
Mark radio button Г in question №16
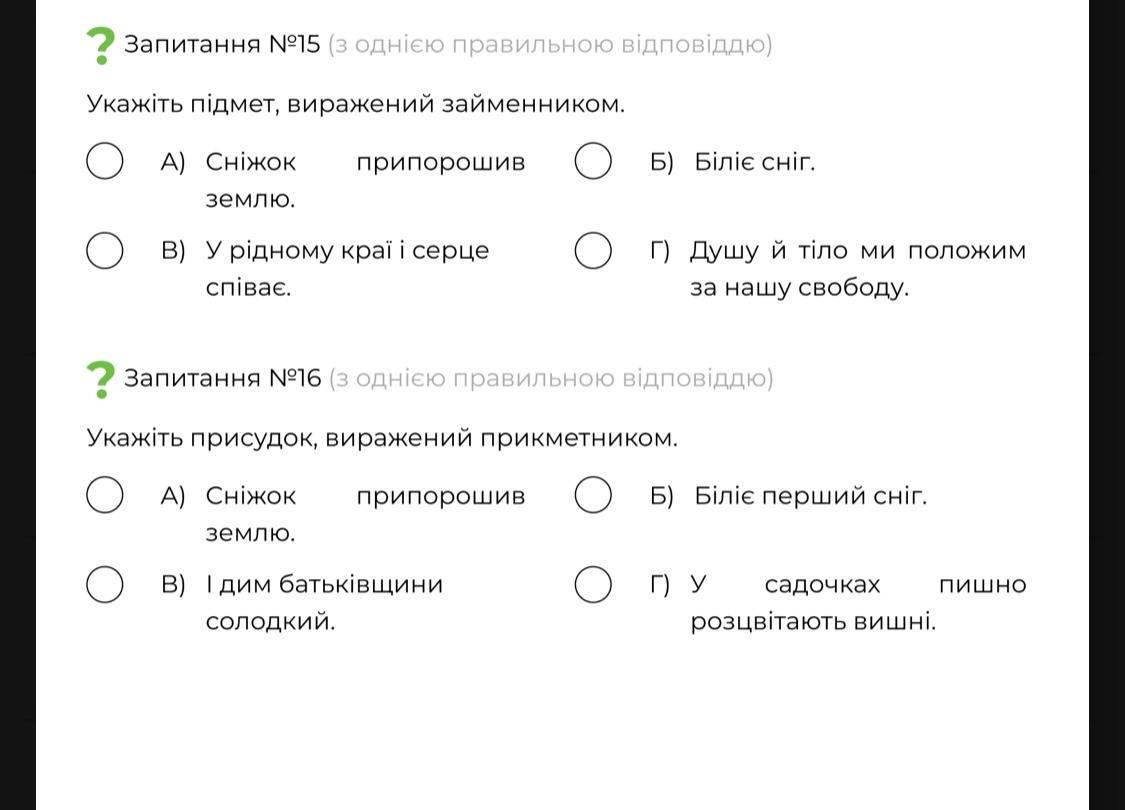(593, 584)
